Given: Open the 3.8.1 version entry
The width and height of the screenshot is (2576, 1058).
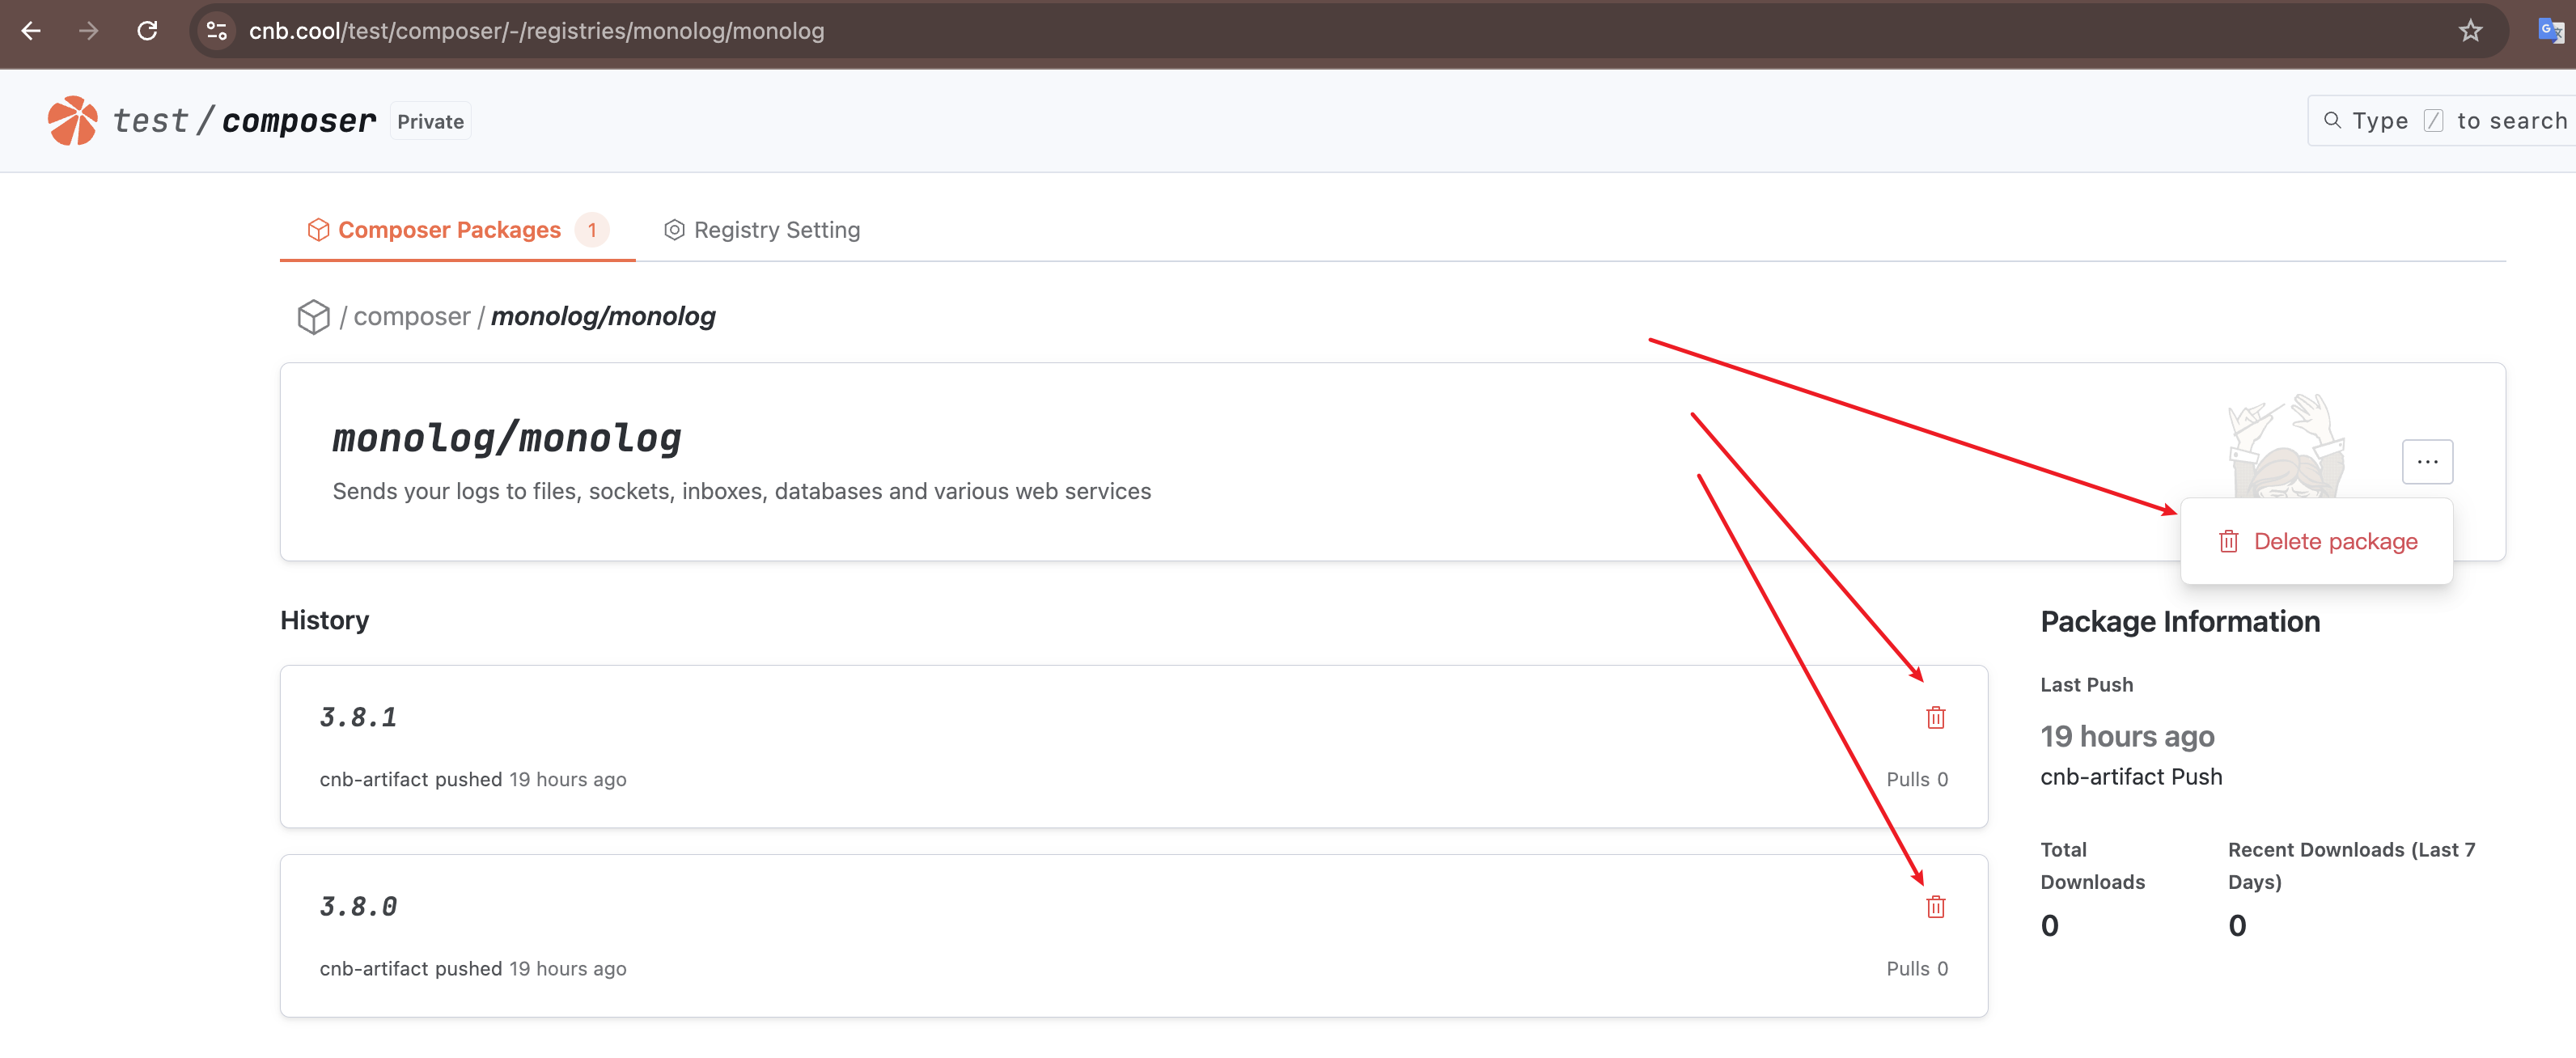Looking at the screenshot, I should [358, 718].
